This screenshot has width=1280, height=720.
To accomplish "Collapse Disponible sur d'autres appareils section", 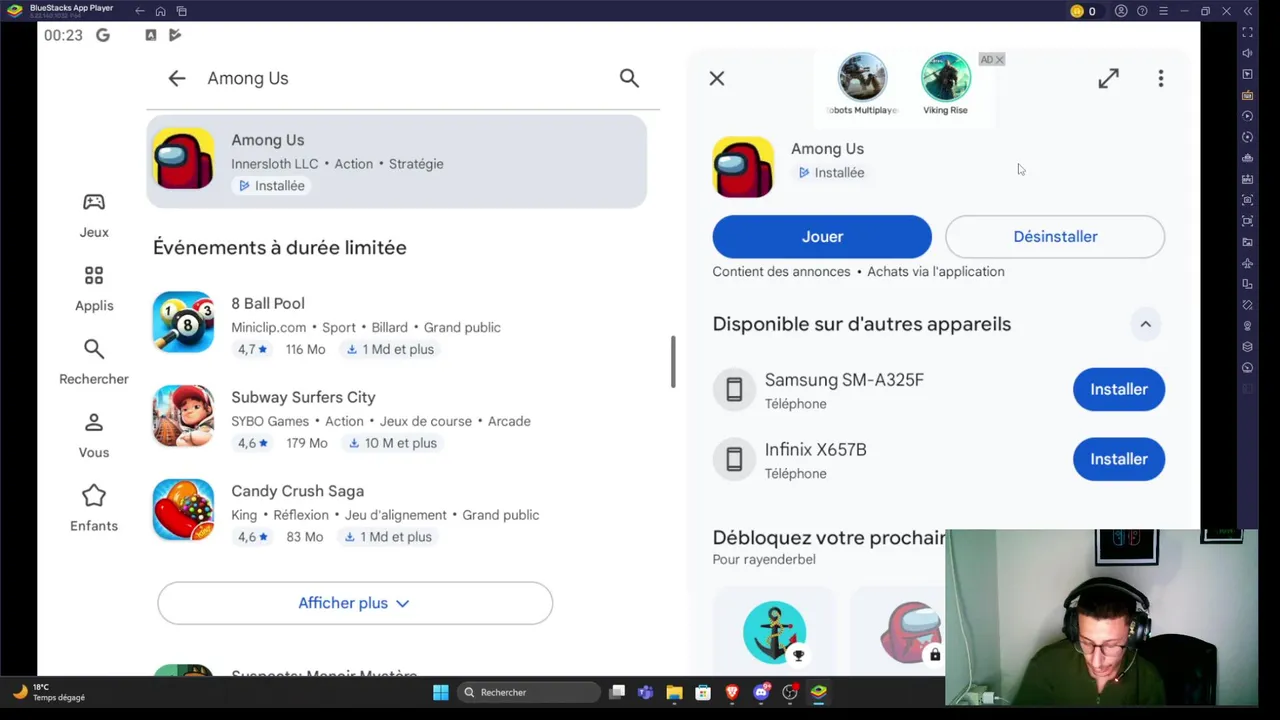I will tap(1146, 324).
